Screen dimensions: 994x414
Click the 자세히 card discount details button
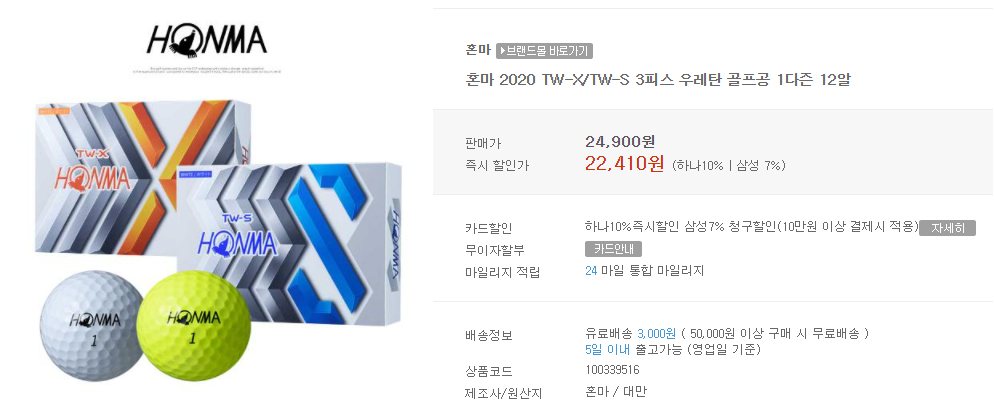click(x=947, y=228)
